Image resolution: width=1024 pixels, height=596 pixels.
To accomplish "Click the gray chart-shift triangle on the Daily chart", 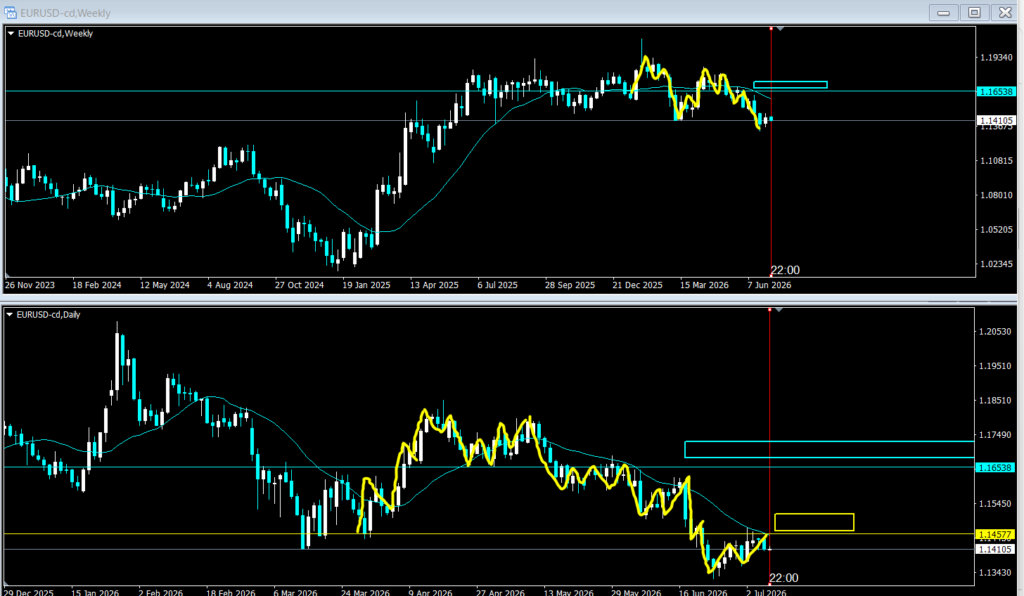I will tap(778, 310).
